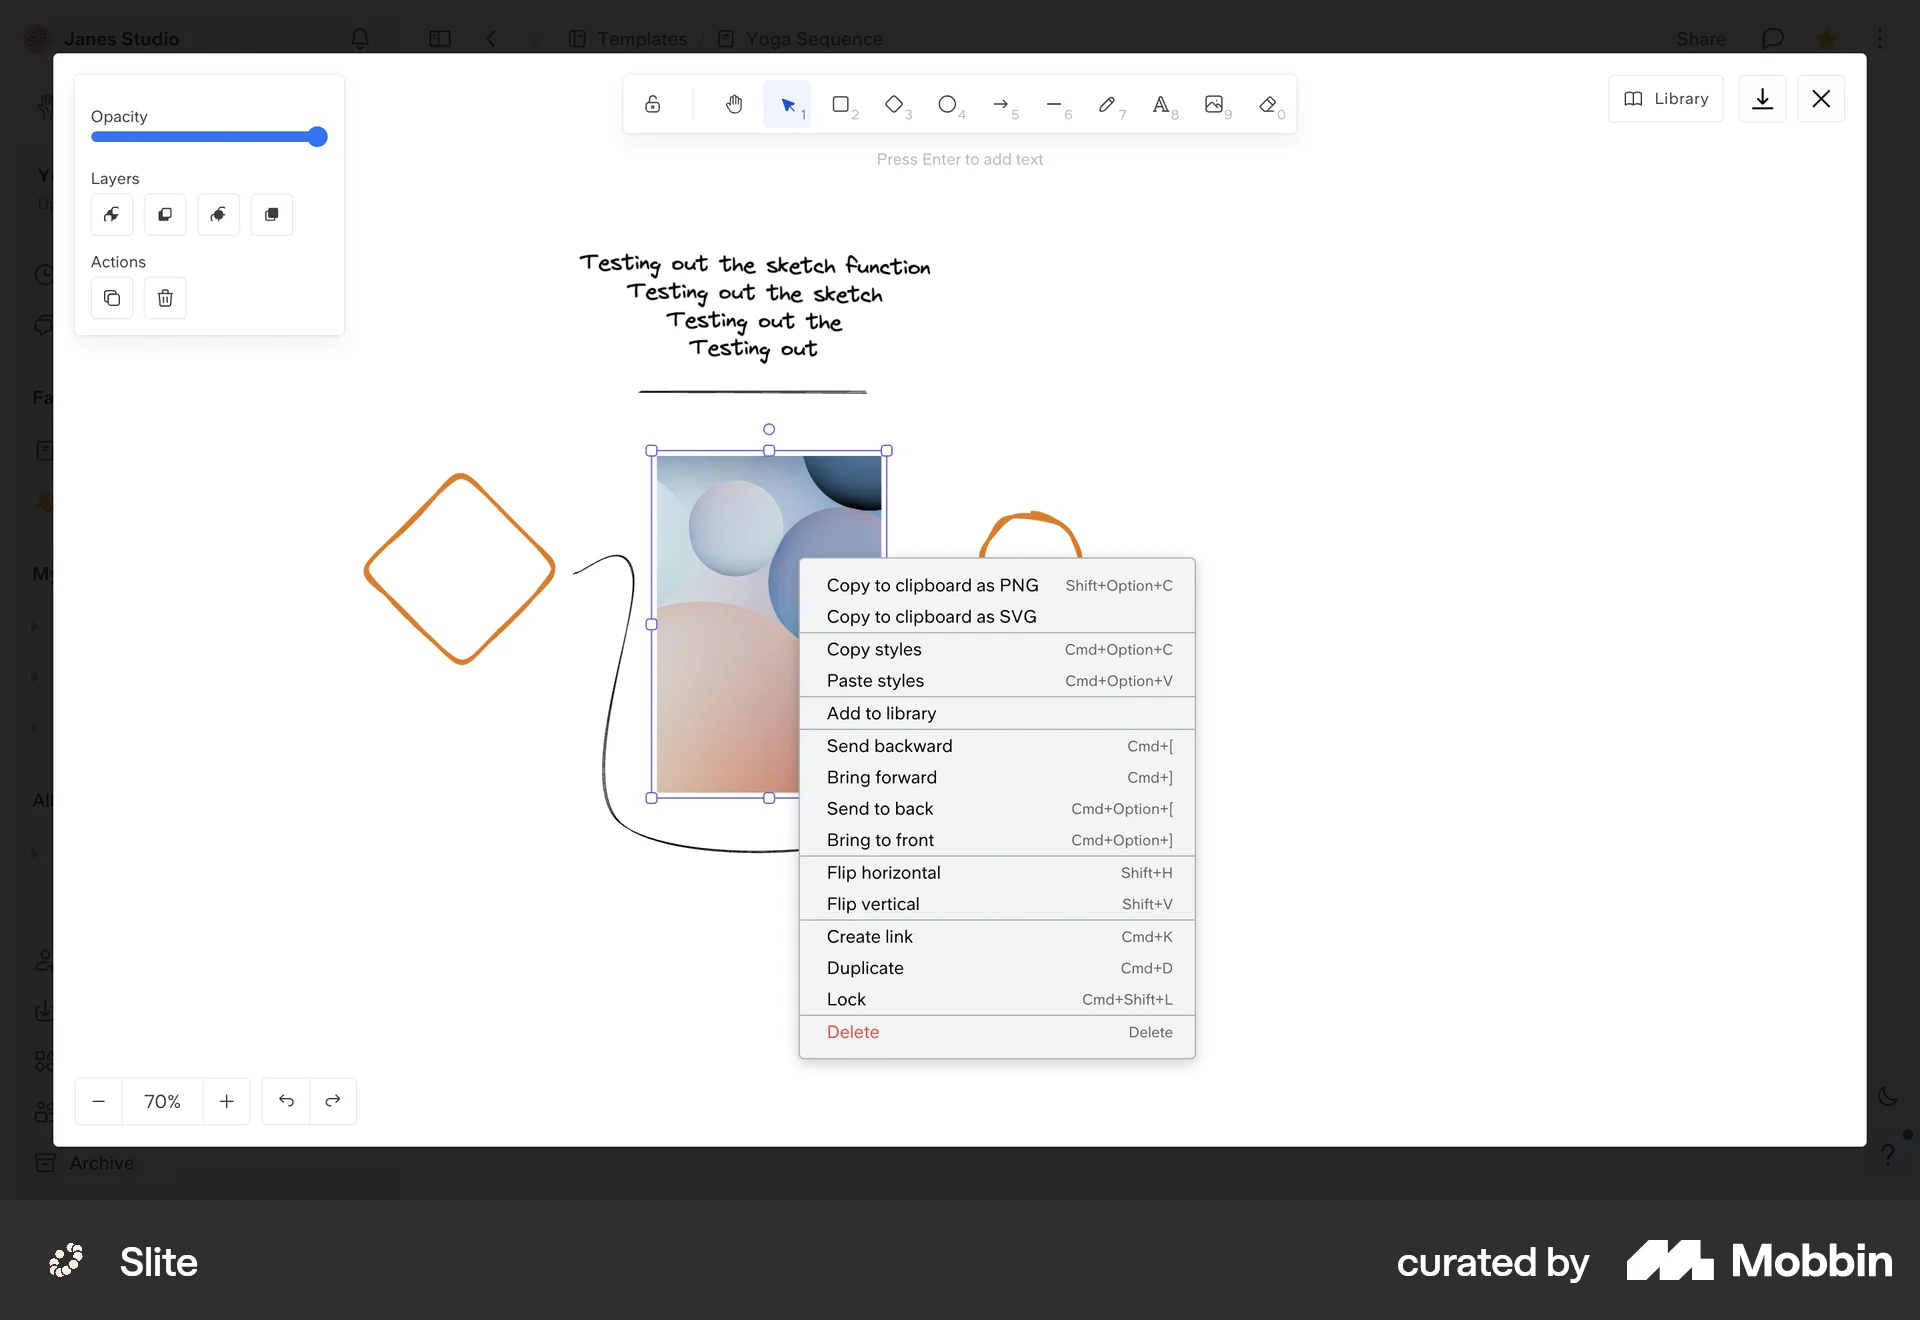1920x1320 pixels.
Task: Collapse the sidebar using the panel toggle
Action: [x=440, y=39]
